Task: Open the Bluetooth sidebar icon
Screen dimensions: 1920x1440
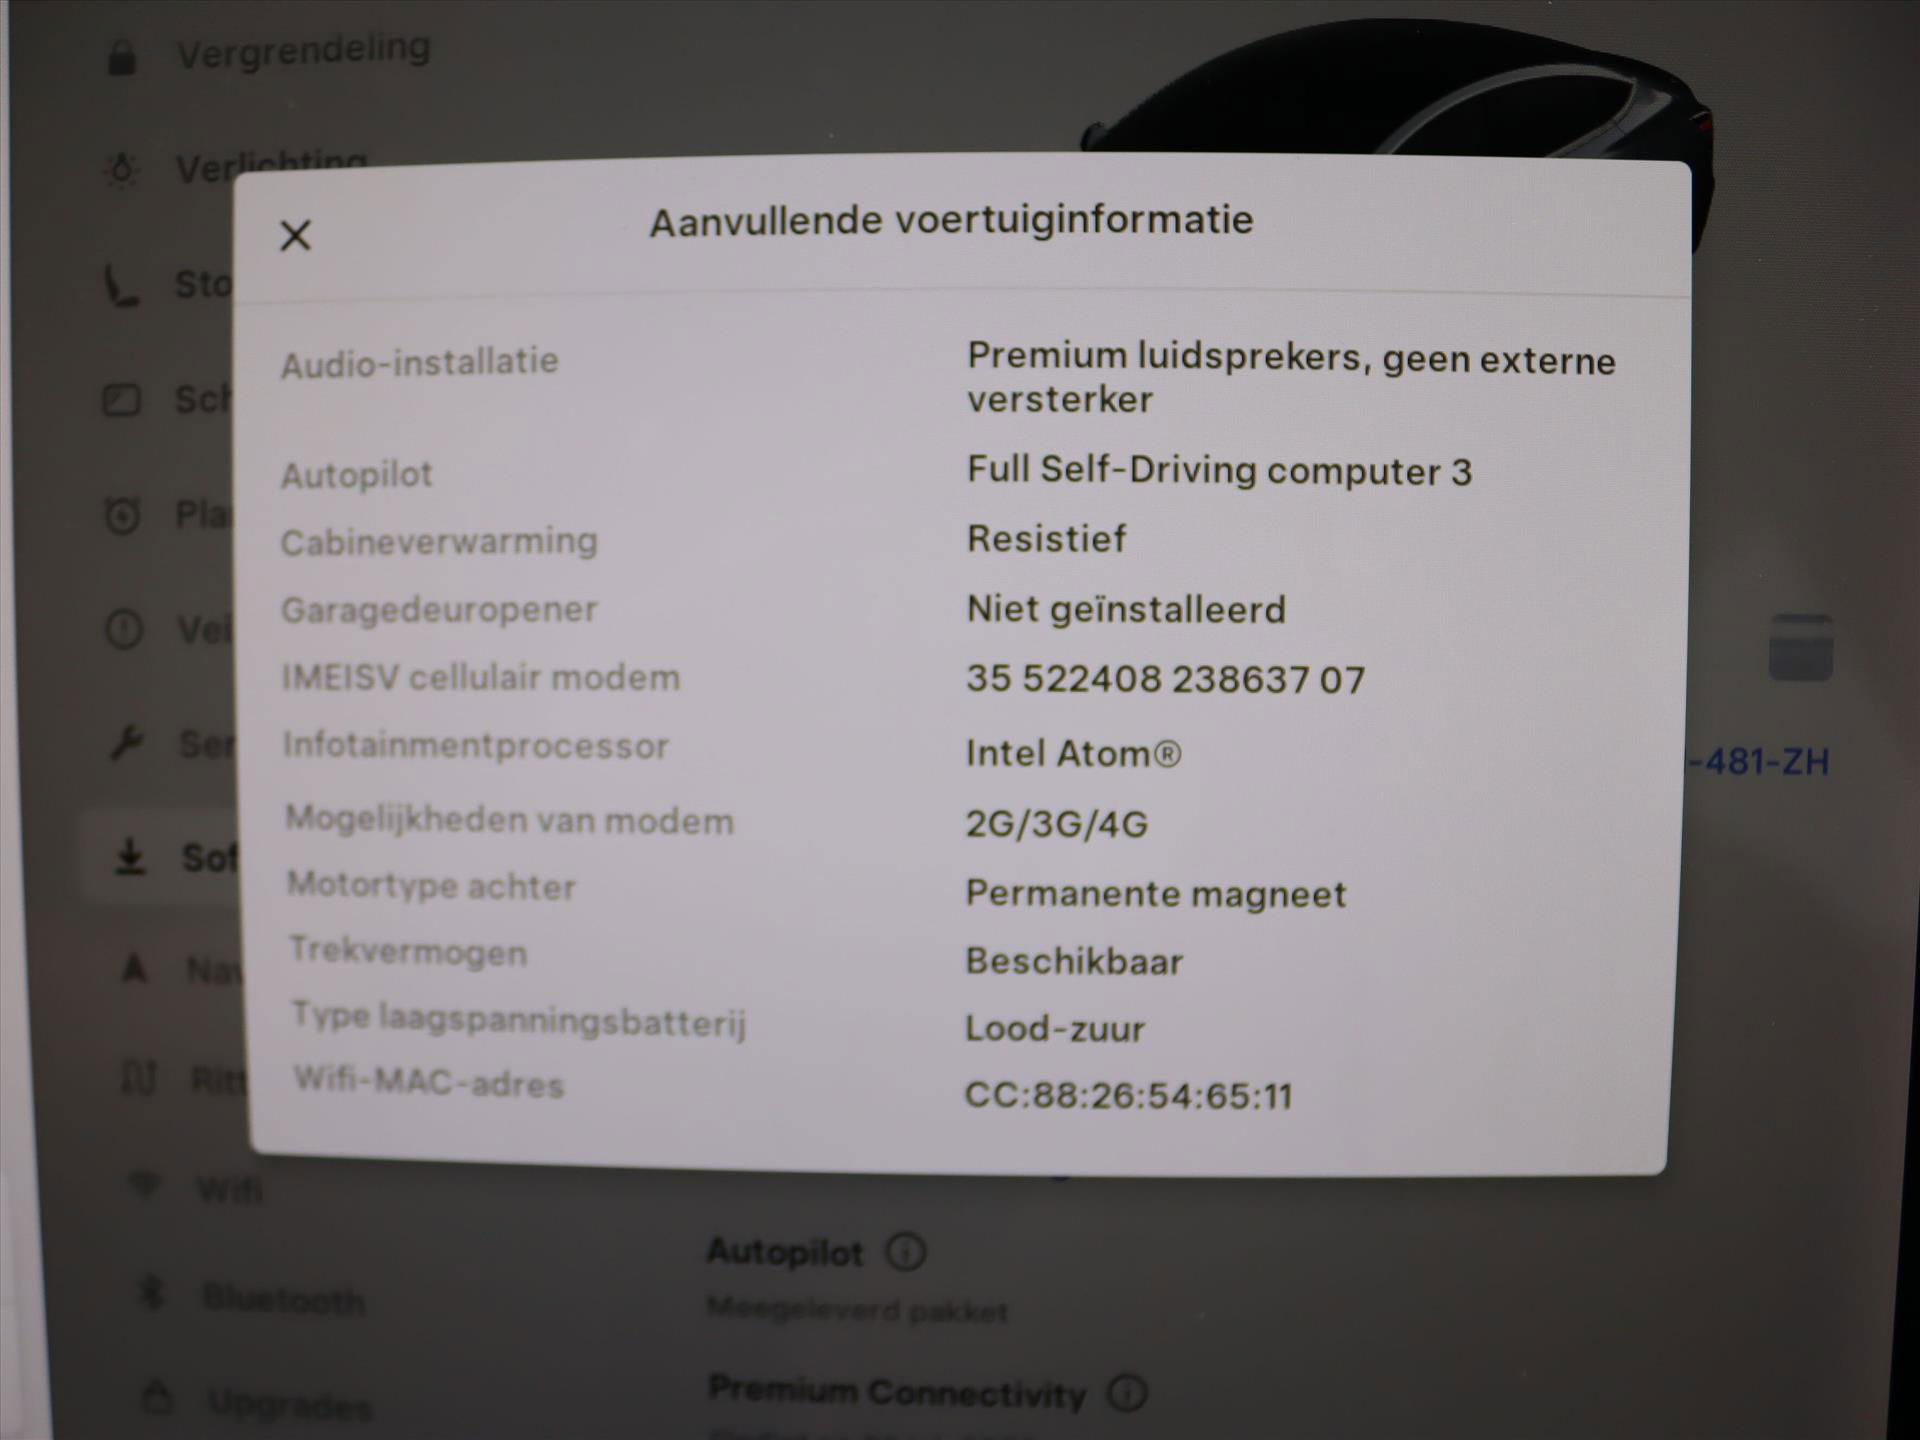Action: click(x=152, y=1293)
